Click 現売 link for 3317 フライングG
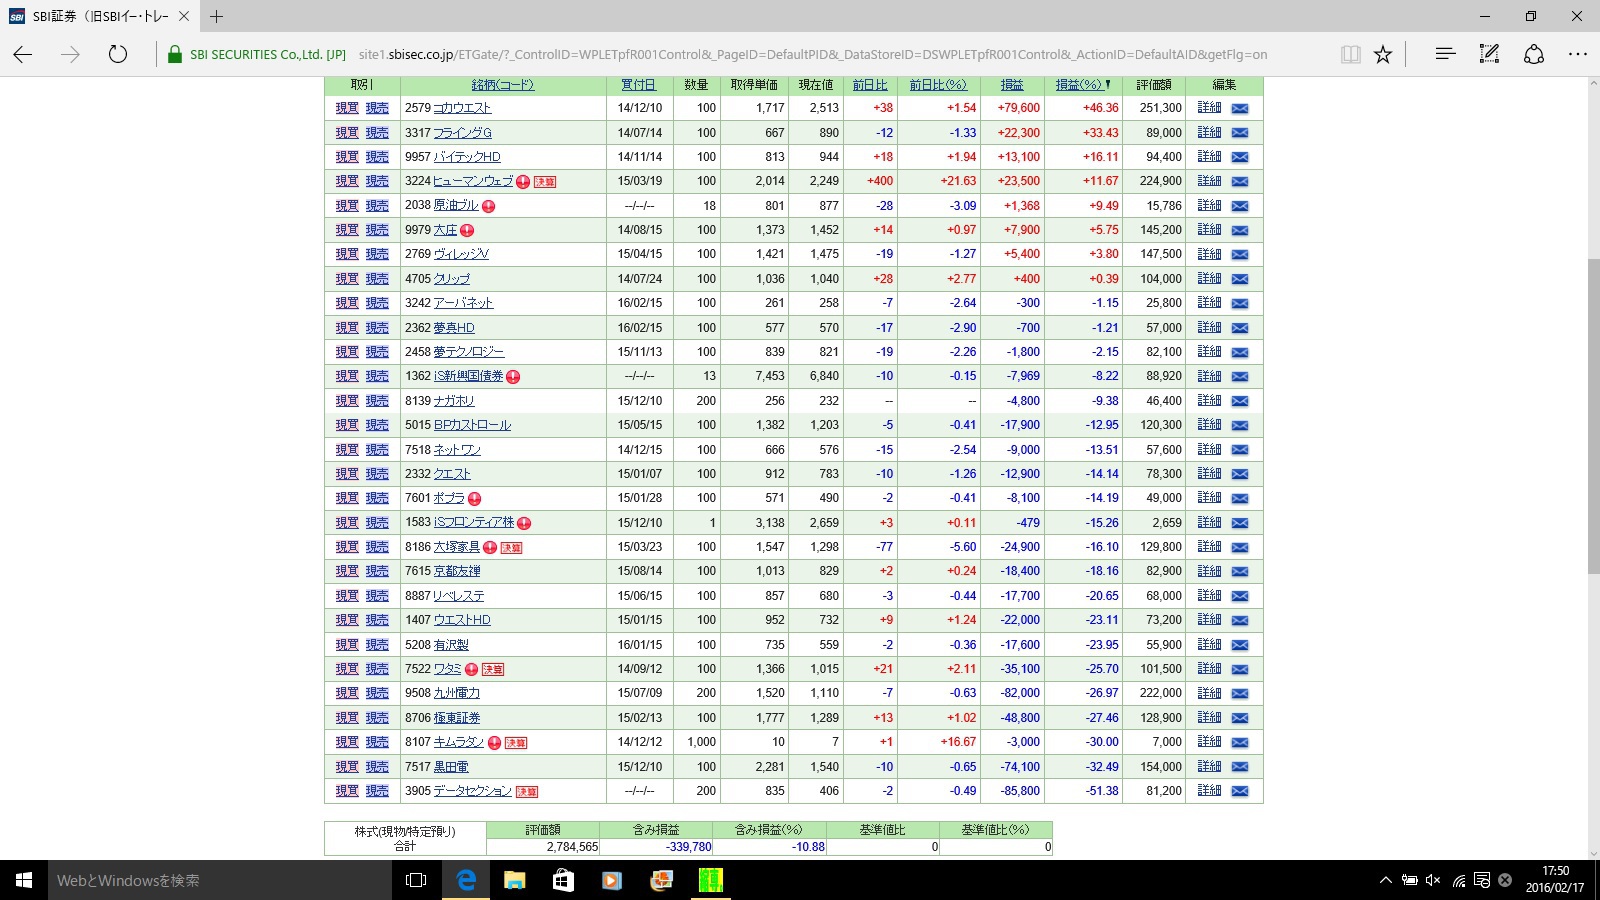The width and height of the screenshot is (1600, 900). coord(377,133)
